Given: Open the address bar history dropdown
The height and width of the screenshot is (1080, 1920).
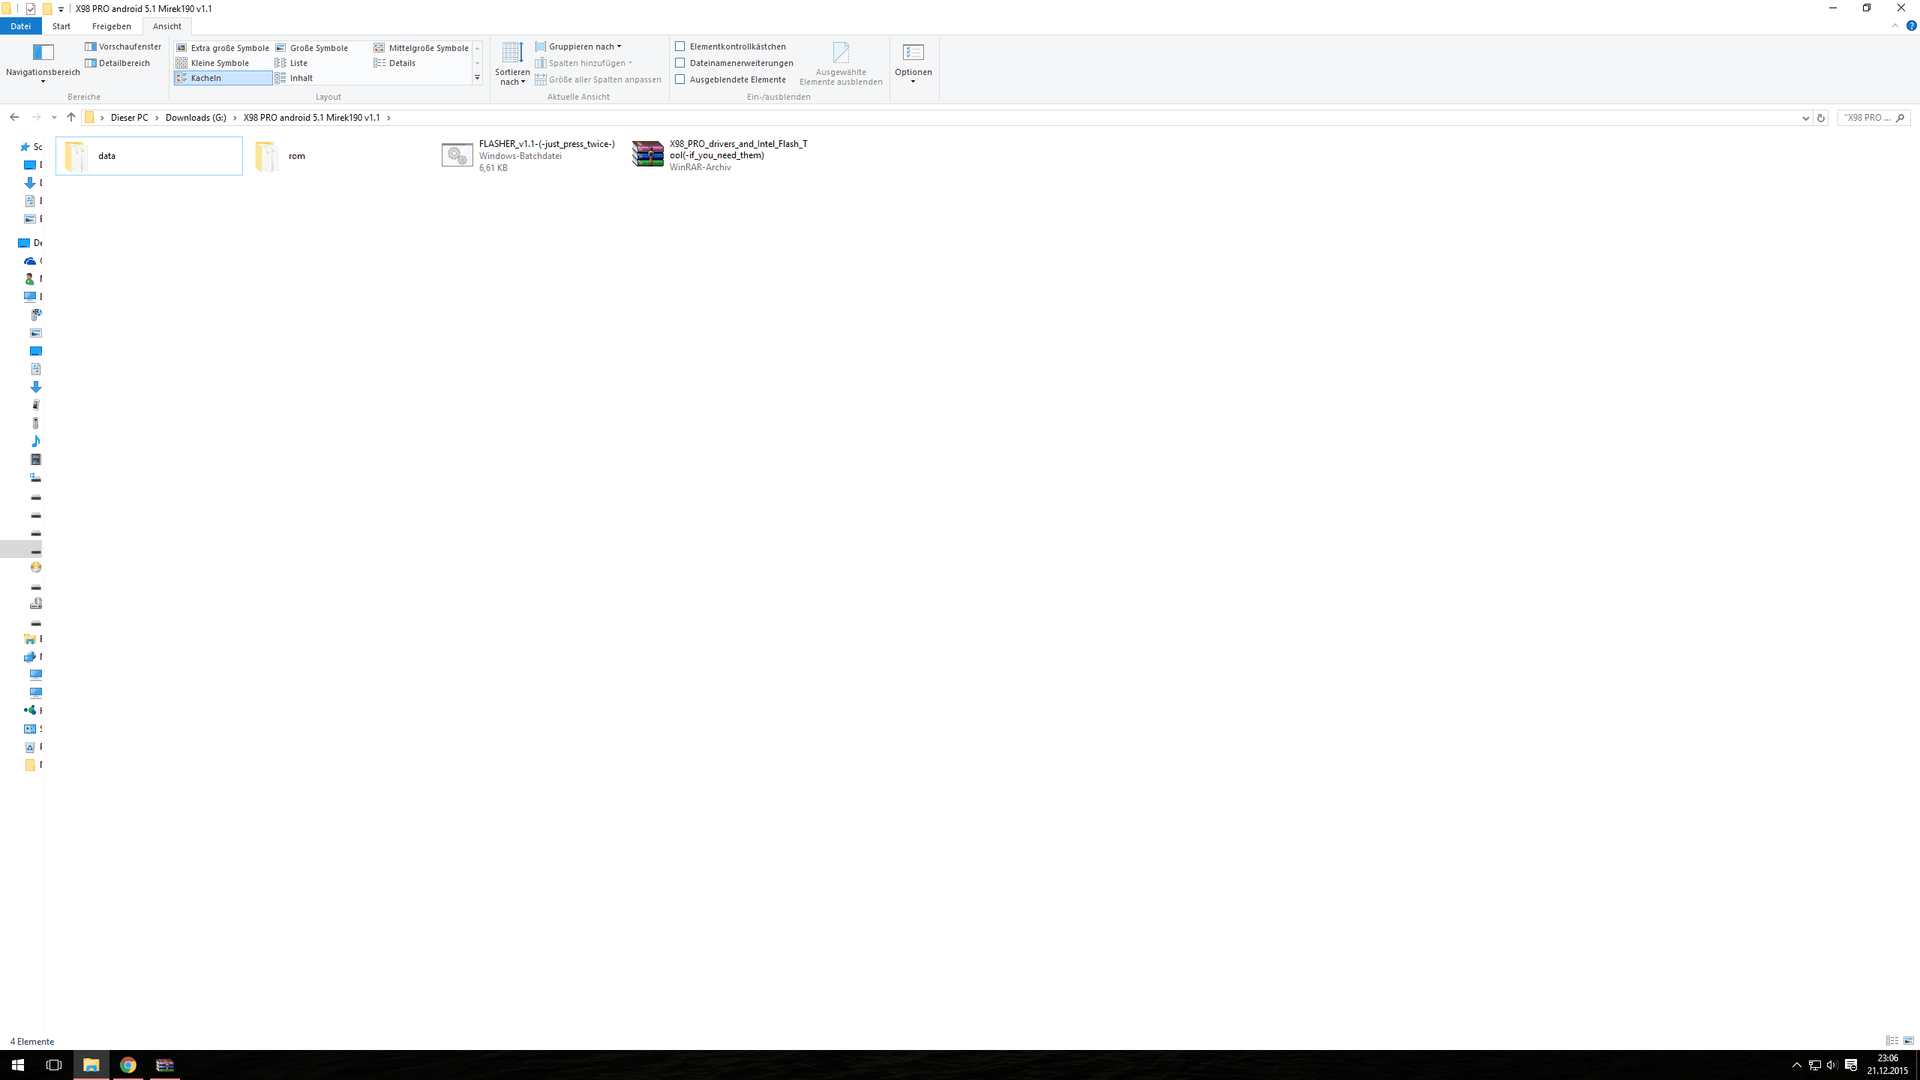Looking at the screenshot, I should (x=1805, y=118).
